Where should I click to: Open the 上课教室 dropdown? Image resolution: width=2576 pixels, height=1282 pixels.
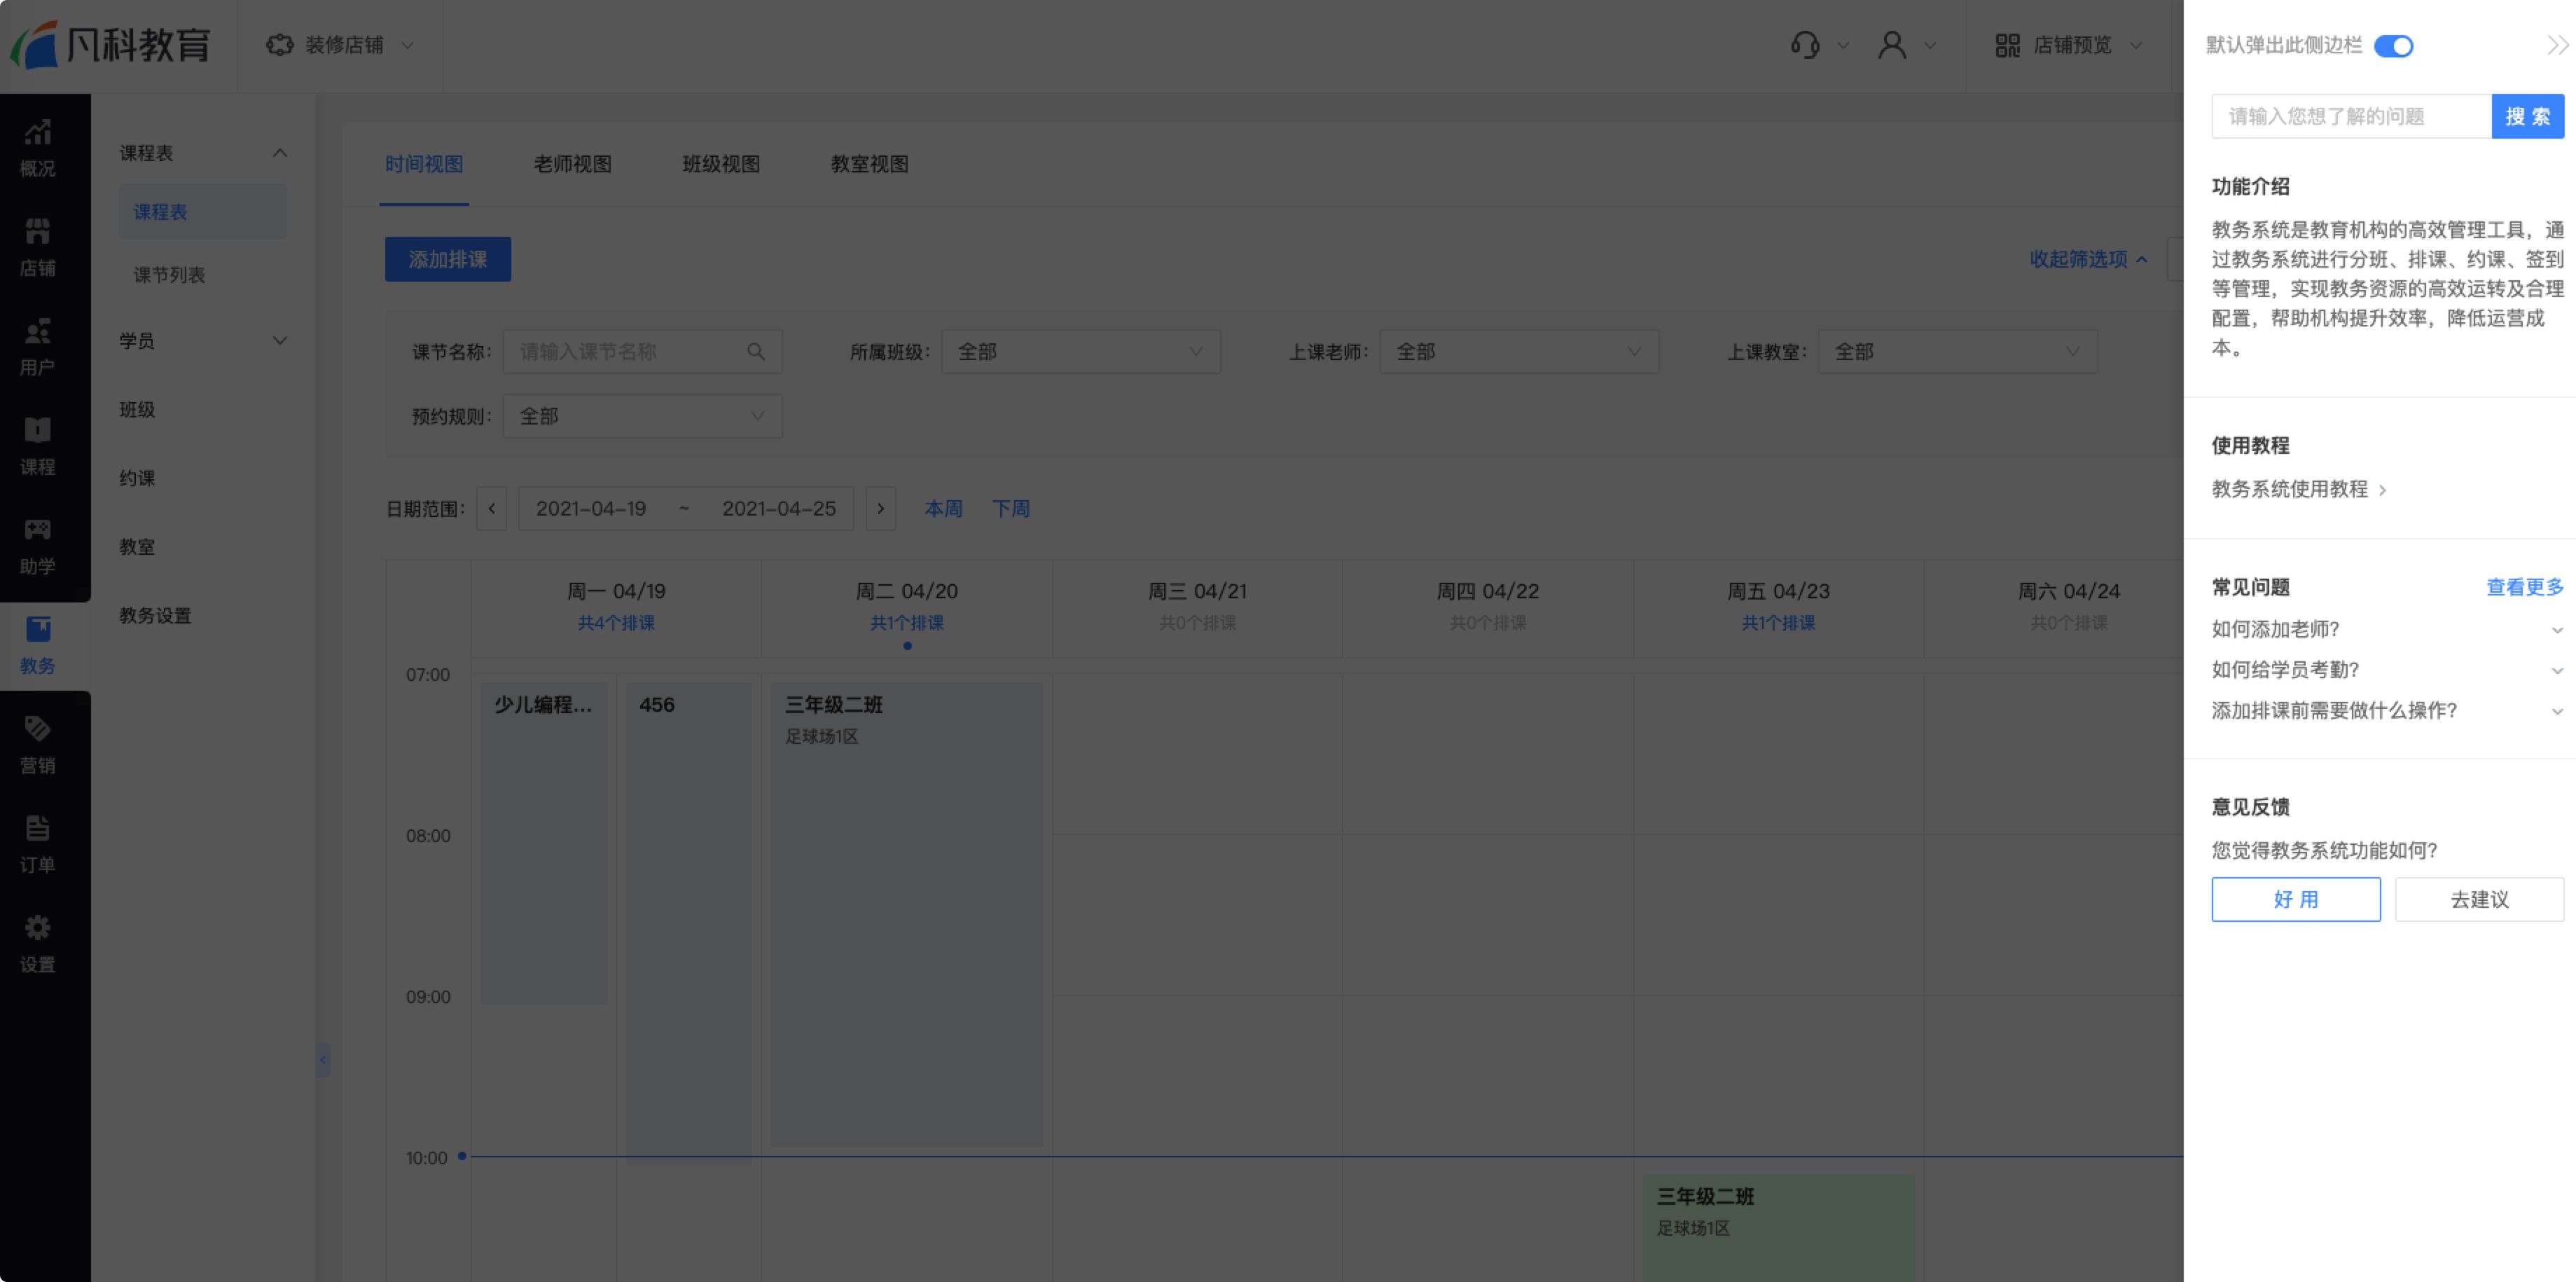[x=1957, y=352]
